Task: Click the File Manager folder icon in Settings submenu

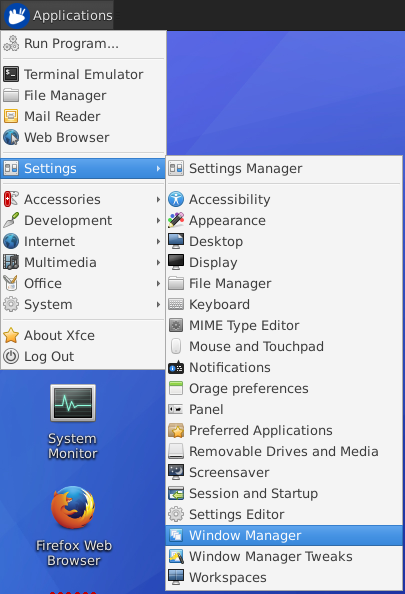Action: pos(176,283)
